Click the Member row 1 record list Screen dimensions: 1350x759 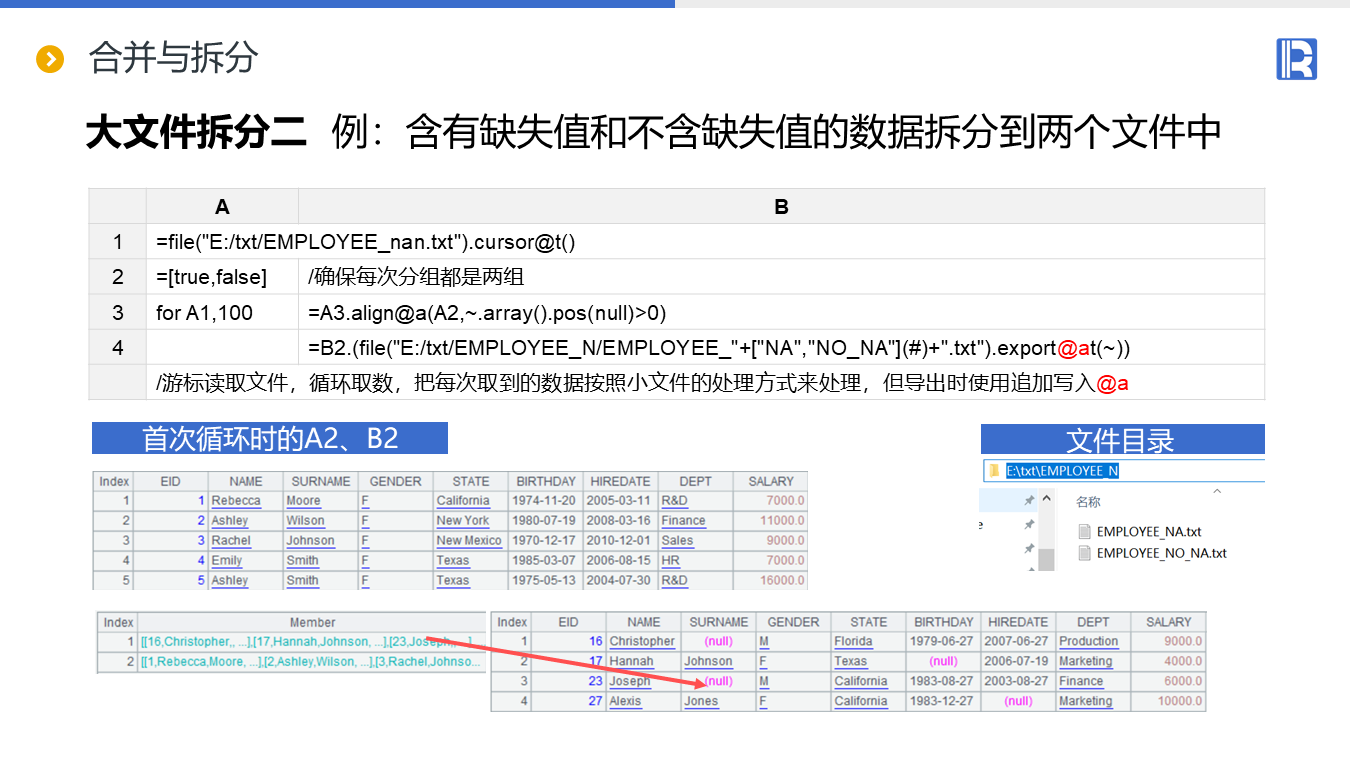click(x=312, y=642)
